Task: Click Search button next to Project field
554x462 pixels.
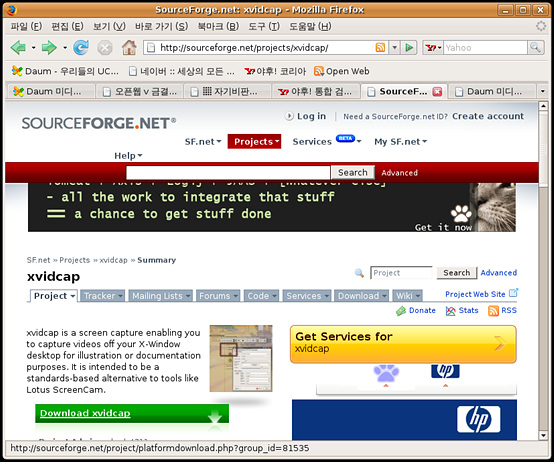Action: click(456, 273)
